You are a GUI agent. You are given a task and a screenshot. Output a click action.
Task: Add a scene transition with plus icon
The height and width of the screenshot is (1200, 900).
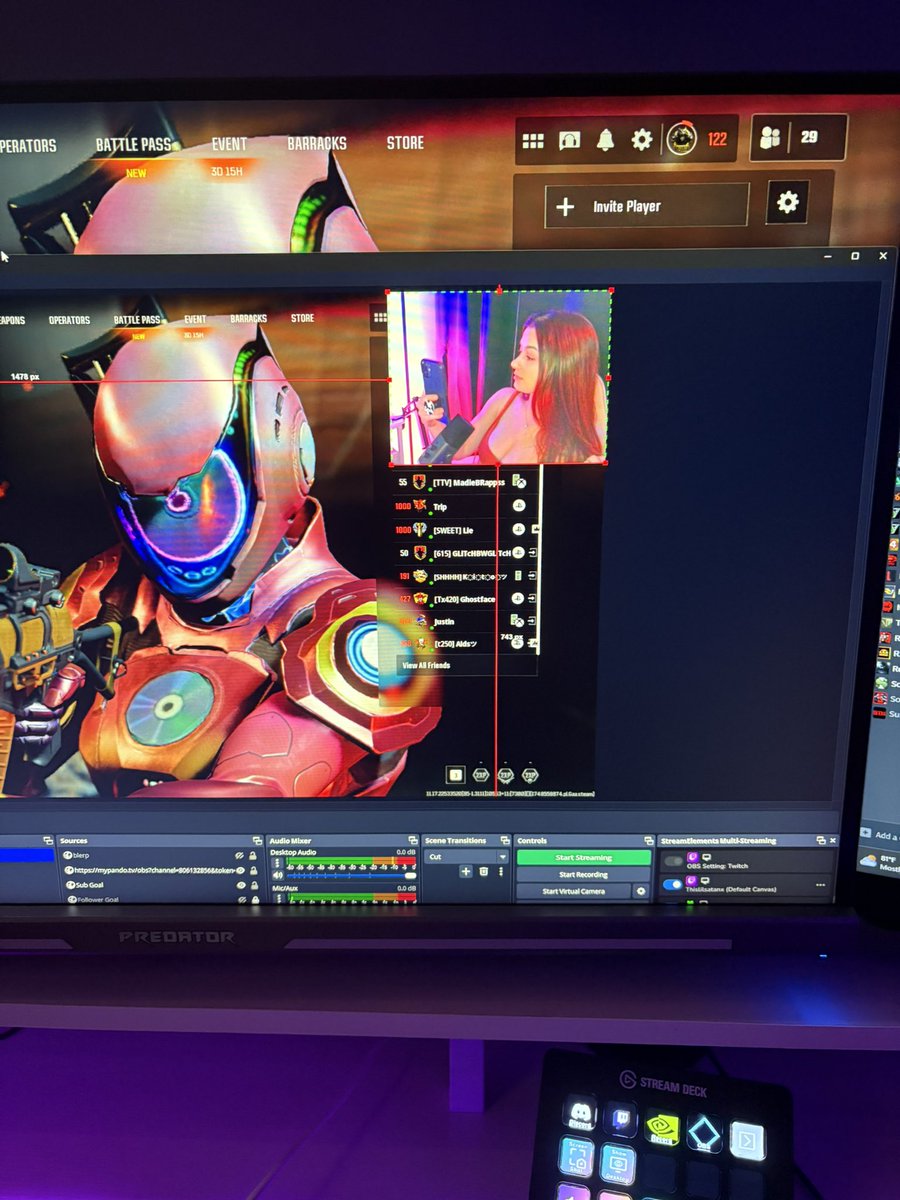465,872
